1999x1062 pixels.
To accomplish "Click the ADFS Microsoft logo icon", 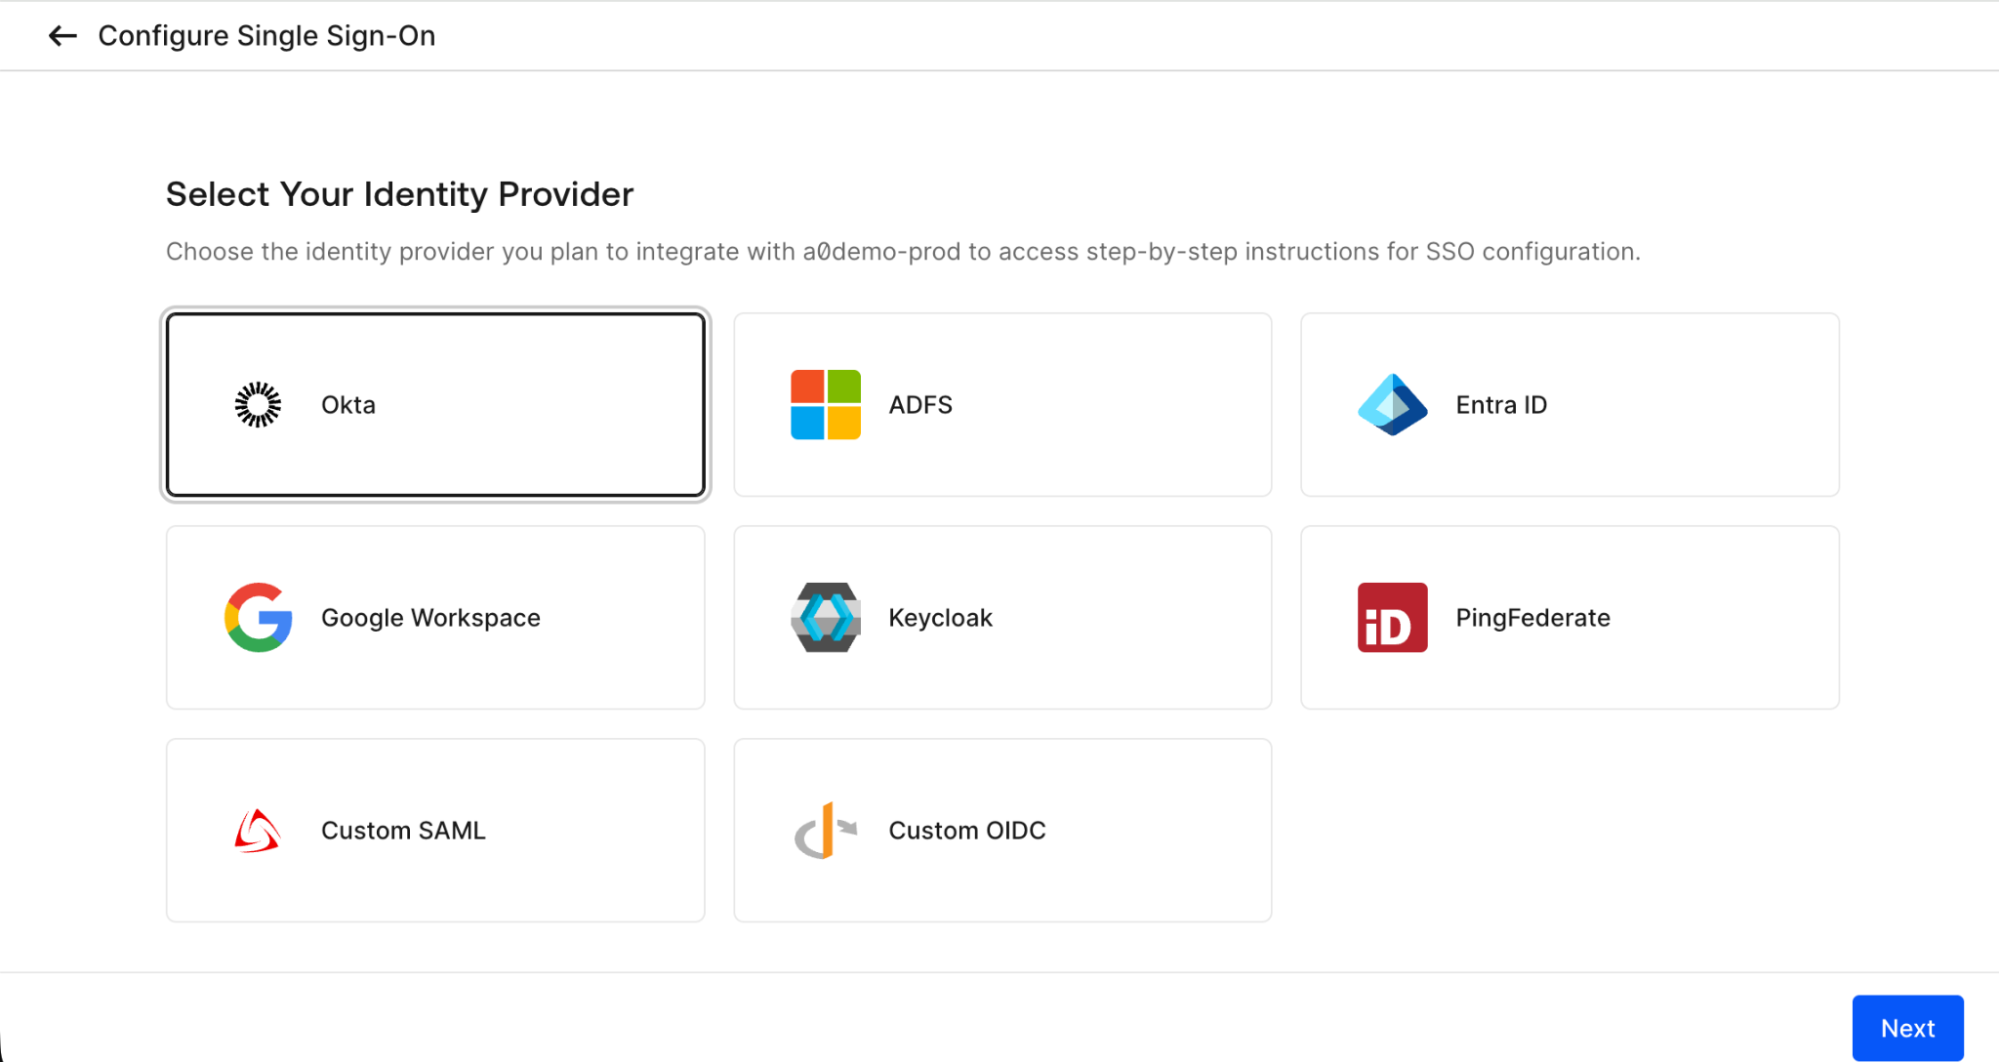I will pyautogui.click(x=824, y=404).
